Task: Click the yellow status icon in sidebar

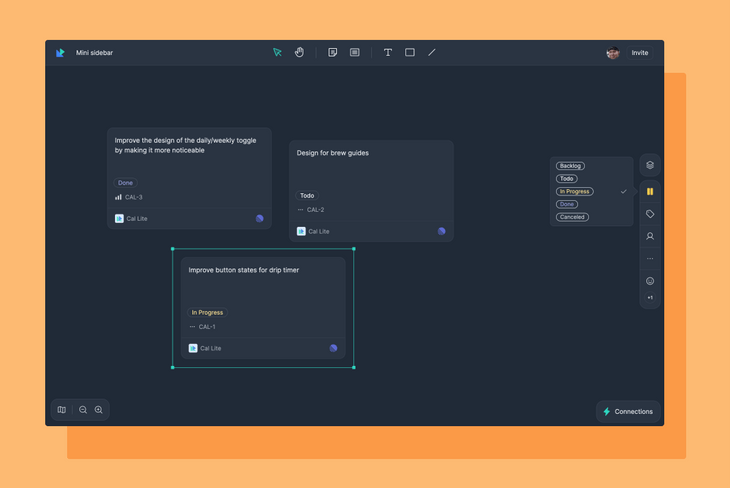Action: [x=650, y=191]
